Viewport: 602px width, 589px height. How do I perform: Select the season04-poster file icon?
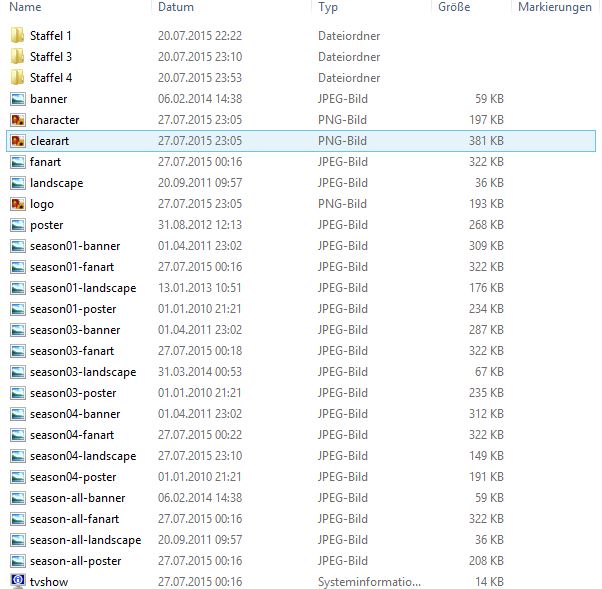[x=18, y=477]
